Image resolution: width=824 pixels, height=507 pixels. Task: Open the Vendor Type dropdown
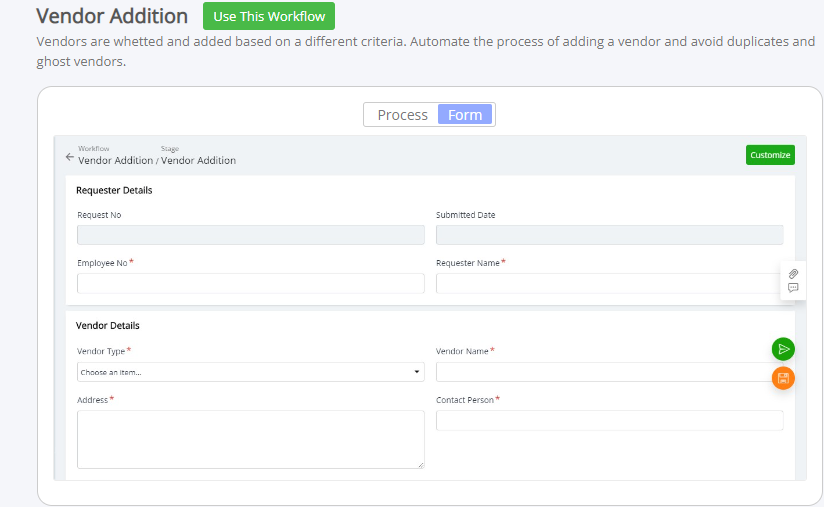coord(251,372)
